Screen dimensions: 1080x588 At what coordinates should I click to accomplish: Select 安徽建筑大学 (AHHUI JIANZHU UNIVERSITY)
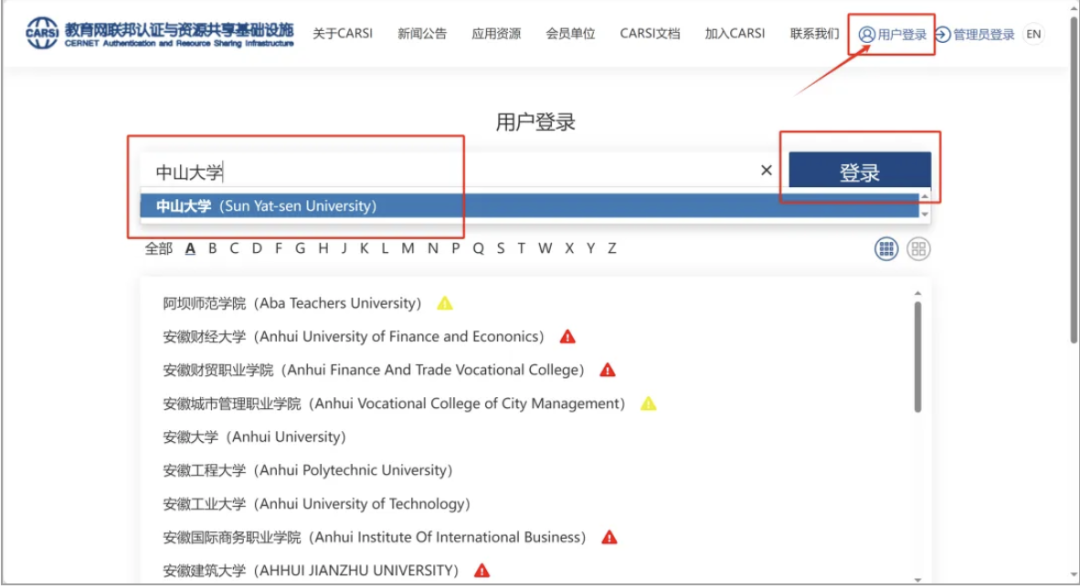coord(311,571)
